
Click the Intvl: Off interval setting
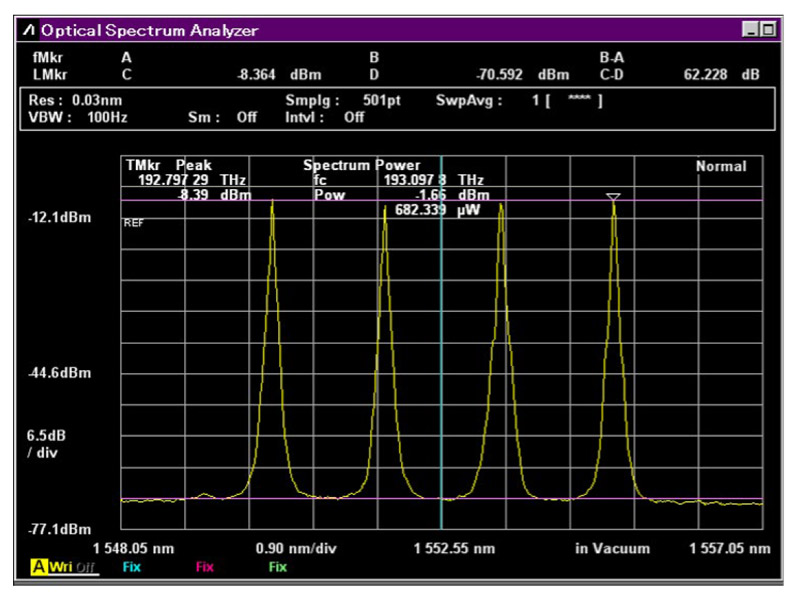coord(324,117)
